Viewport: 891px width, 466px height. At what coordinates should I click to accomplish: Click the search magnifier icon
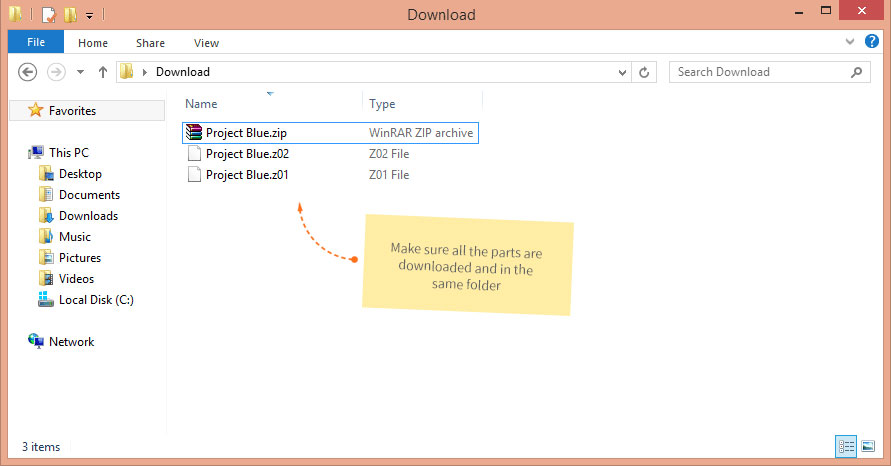pyautogui.click(x=856, y=72)
